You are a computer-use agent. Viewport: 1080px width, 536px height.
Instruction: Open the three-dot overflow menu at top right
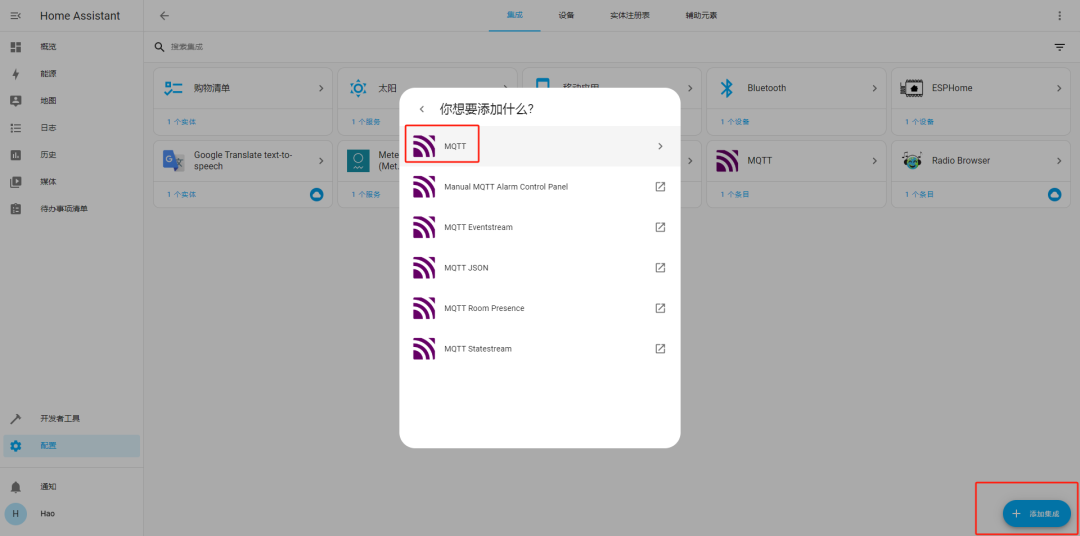point(1059,16)
